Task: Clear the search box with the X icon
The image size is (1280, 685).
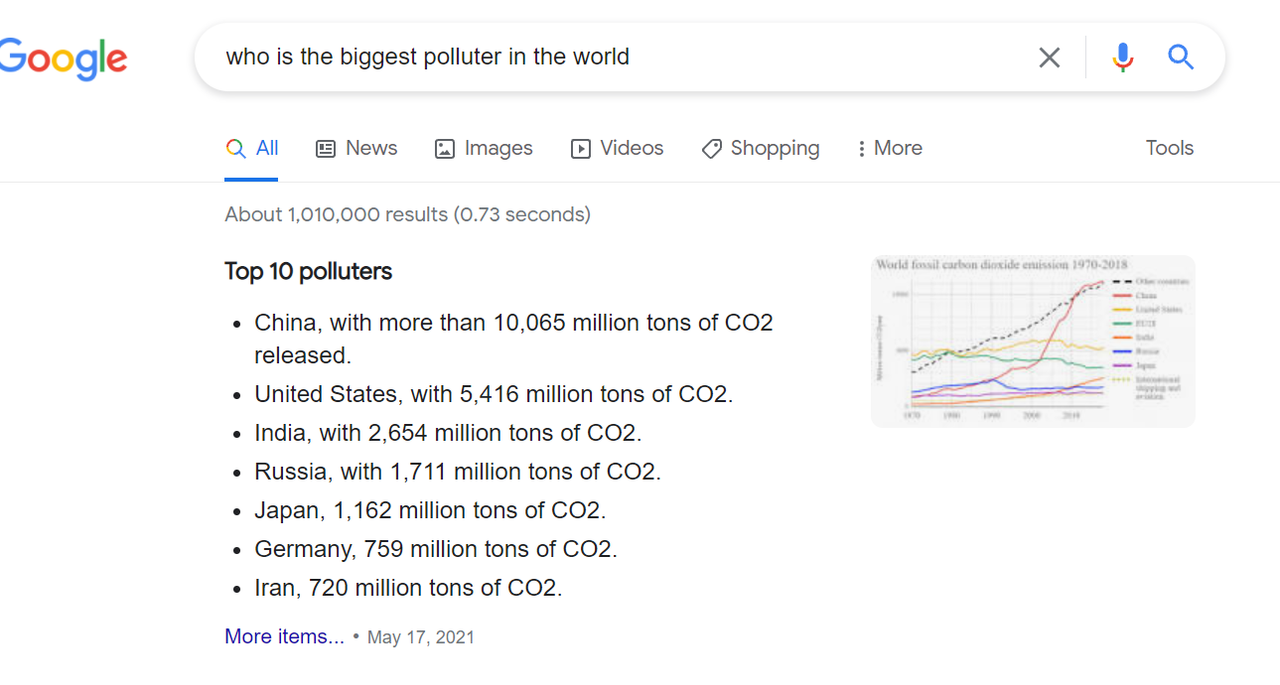Action: (x=1049, y=58)
